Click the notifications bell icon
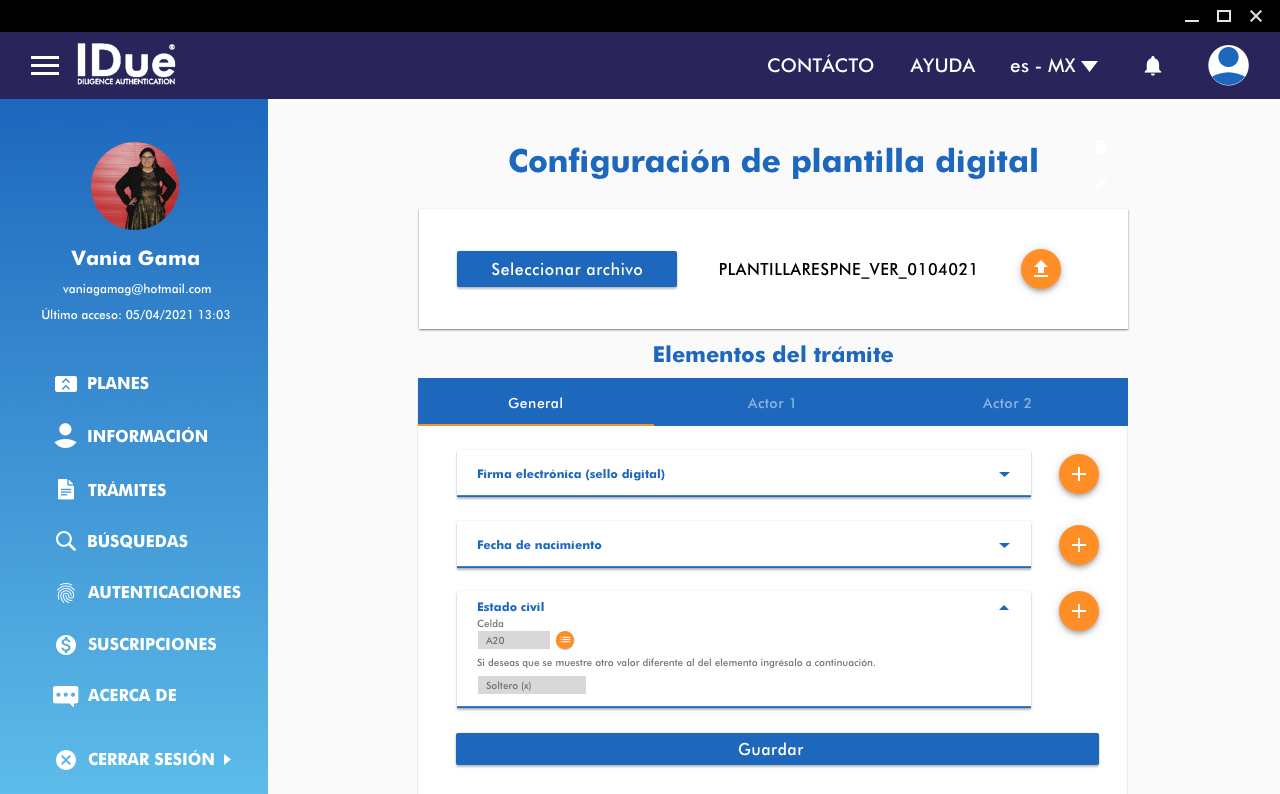 1152,66
